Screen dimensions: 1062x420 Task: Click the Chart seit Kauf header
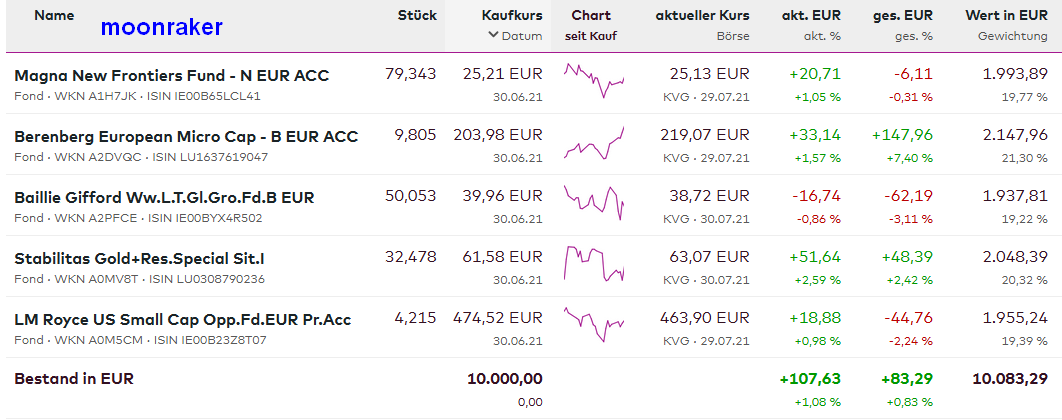(590, 25)
